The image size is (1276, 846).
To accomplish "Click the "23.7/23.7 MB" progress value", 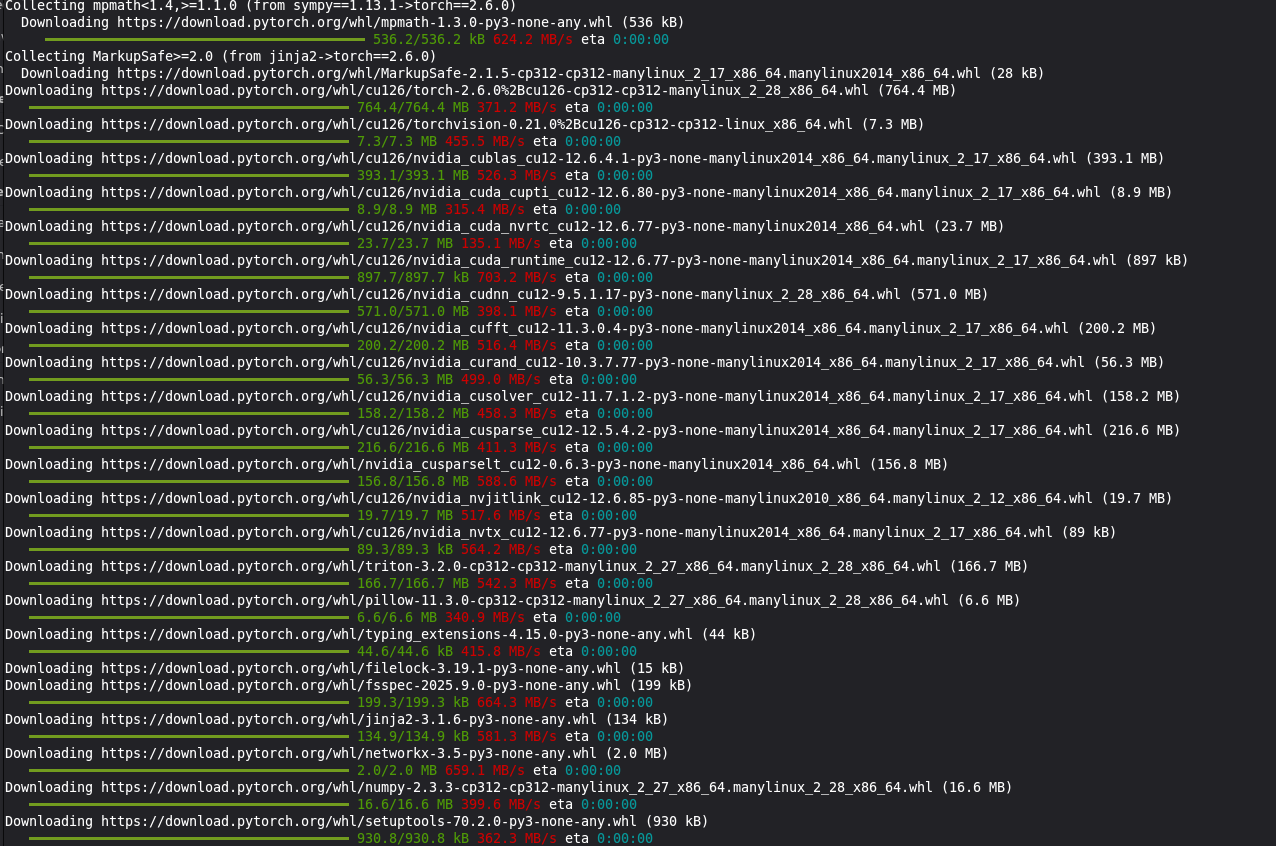I will [405, 243].
